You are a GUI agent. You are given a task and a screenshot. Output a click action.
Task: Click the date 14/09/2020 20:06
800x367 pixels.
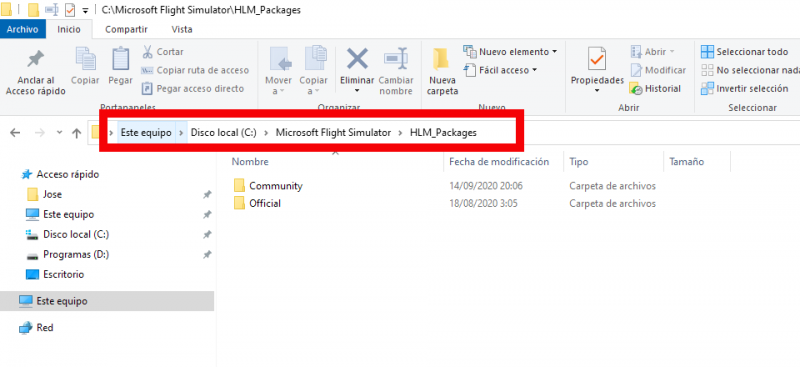[x=486, y=186]
